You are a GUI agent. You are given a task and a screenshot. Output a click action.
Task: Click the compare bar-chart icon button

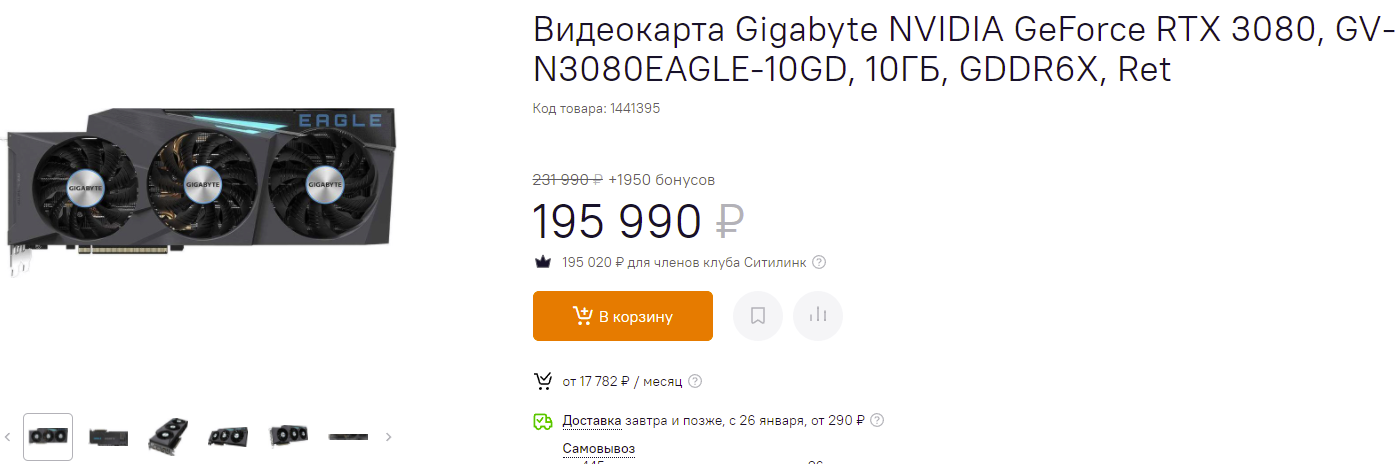coord(818,316)
